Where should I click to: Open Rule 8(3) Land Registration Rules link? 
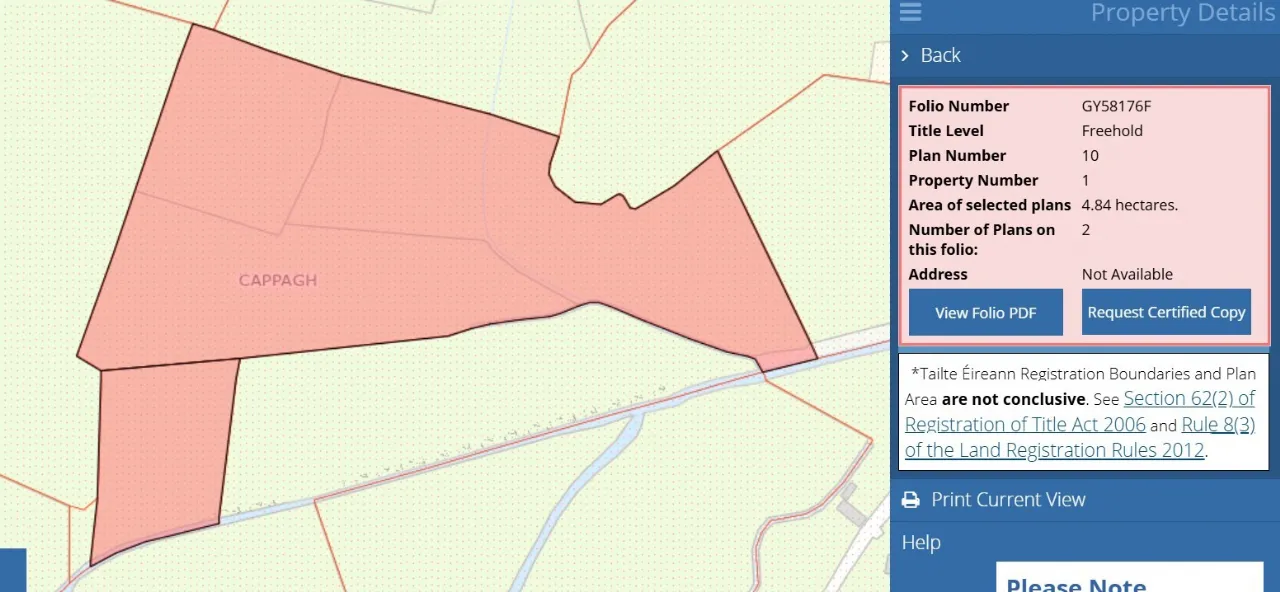pos(1217,425)
